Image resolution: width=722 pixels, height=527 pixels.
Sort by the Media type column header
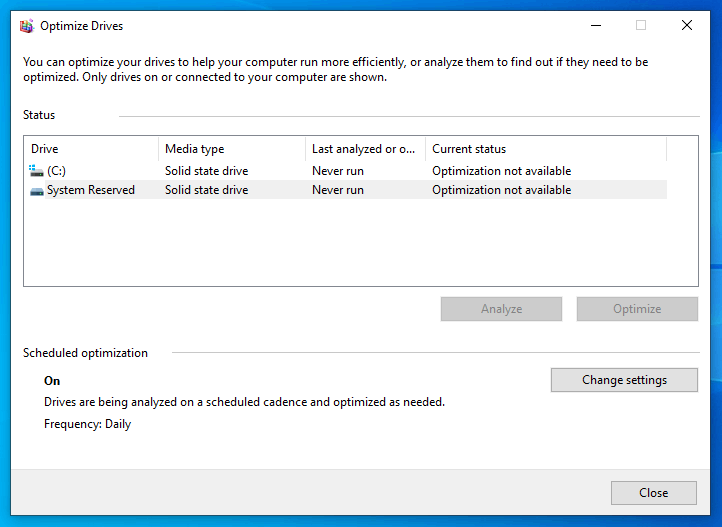tap(232, 149)
